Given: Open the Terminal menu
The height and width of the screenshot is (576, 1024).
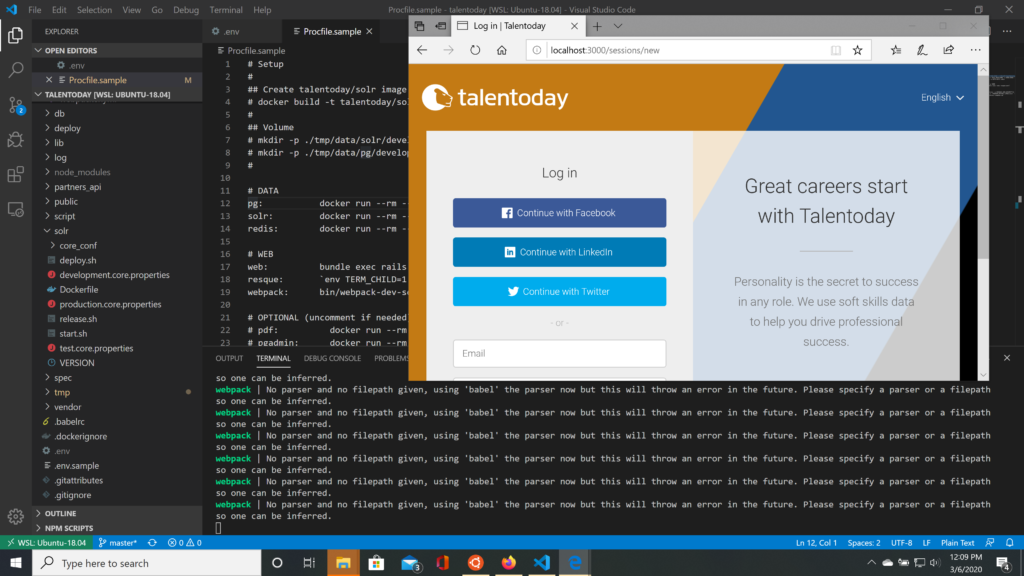Looking at the screenshot, I should 226,10.
